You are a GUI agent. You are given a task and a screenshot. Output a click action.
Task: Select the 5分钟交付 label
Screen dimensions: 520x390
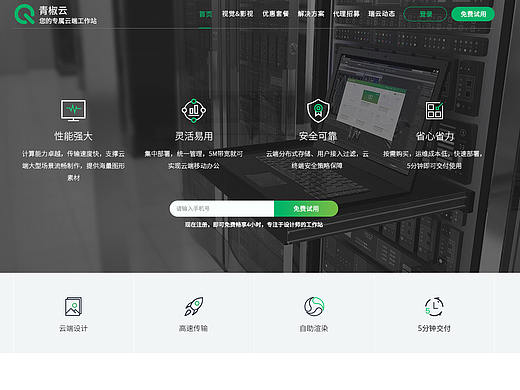pyautogui.click(x=434, y=329)
